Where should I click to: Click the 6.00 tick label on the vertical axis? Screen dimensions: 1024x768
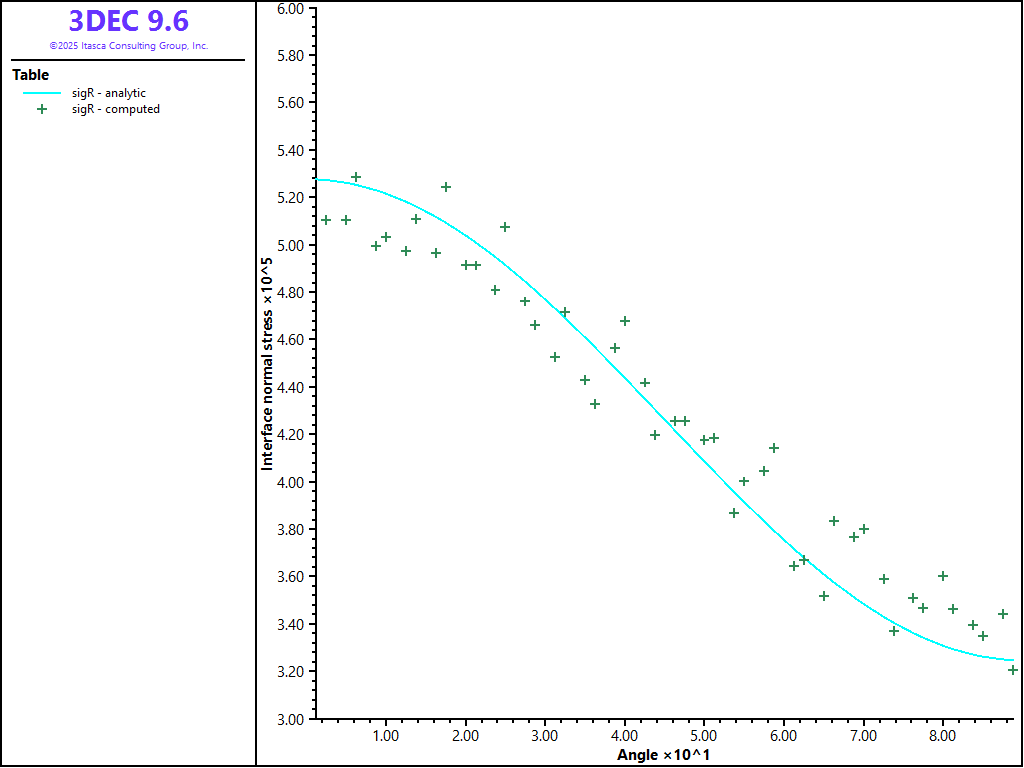pyautogui.click(x=290, y=8)
